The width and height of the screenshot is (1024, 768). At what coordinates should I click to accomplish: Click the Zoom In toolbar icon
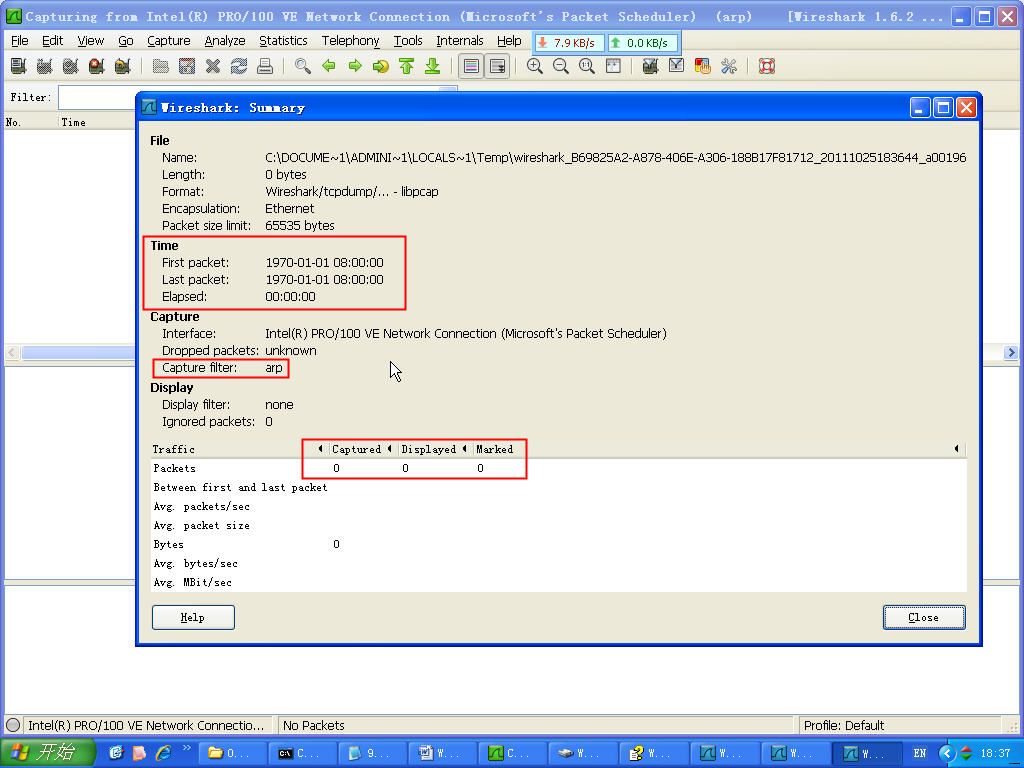pyautogui.click(x=535, y=66)
